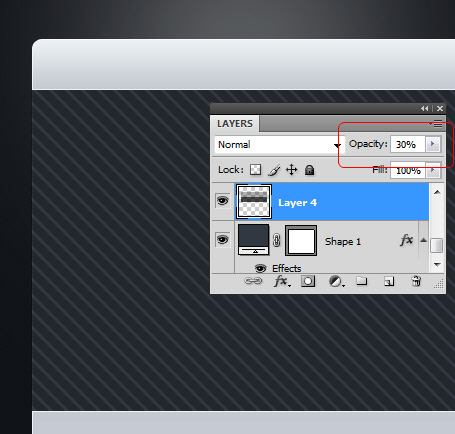455x434 pixels.
Task: Open the Layers panel options menu
Action: (x=437, y=124)
